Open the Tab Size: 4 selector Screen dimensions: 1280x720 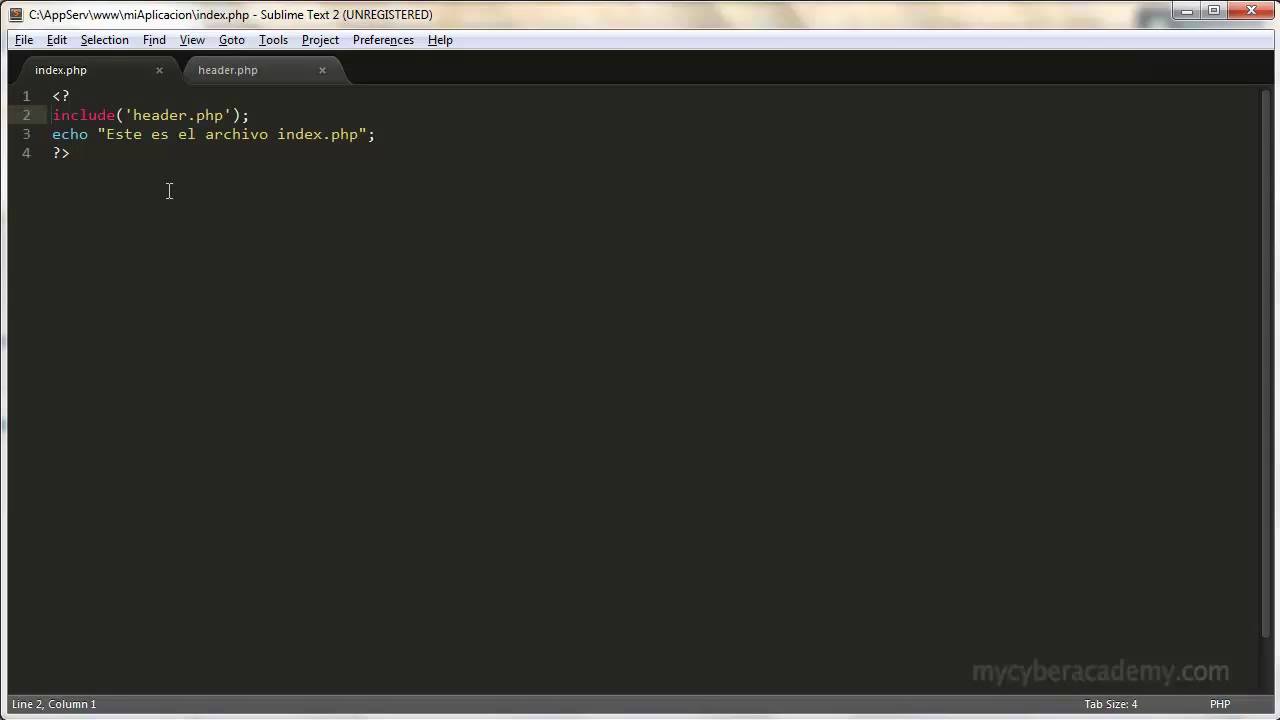click(x=1111, y=704)
